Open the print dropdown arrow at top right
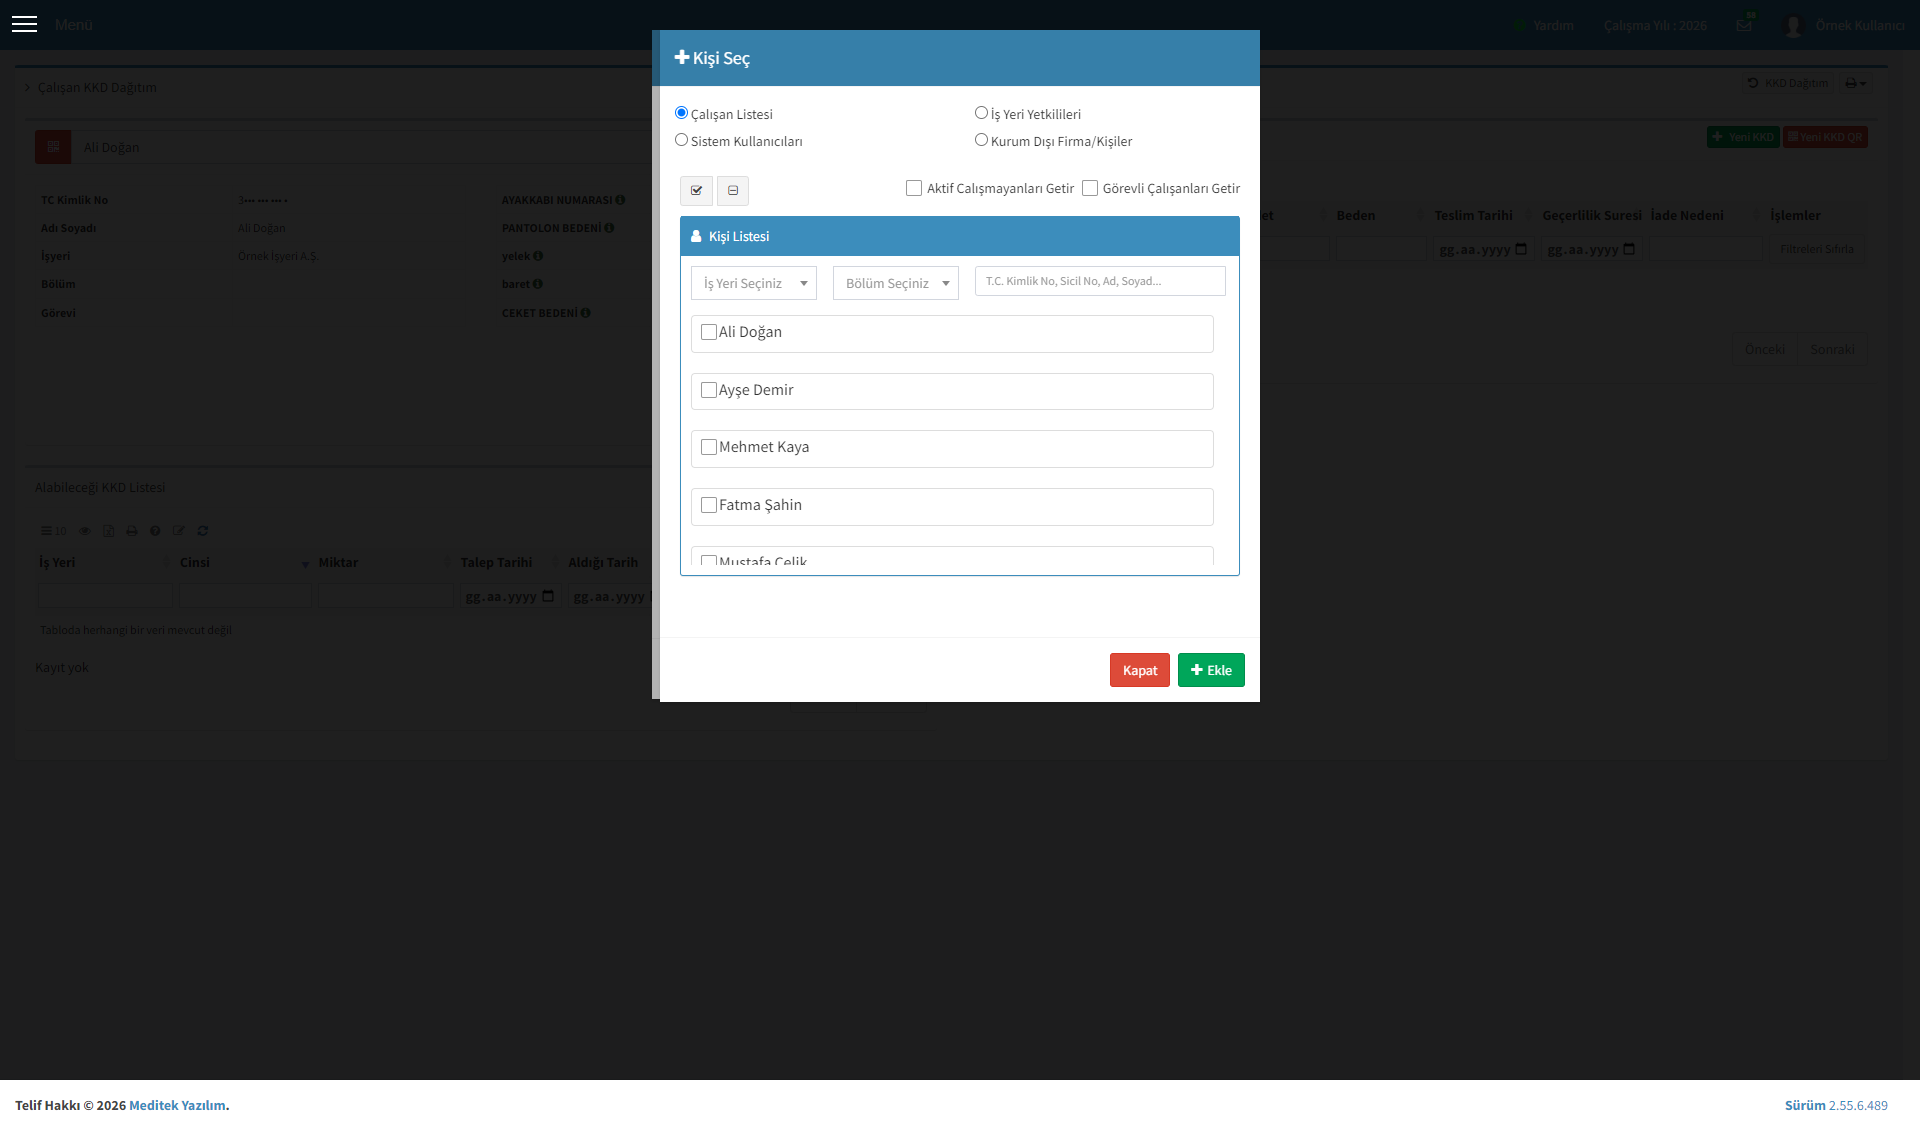This screenshot has width=1920, height=1130. pyautogui.click(x=1863, y=84)
